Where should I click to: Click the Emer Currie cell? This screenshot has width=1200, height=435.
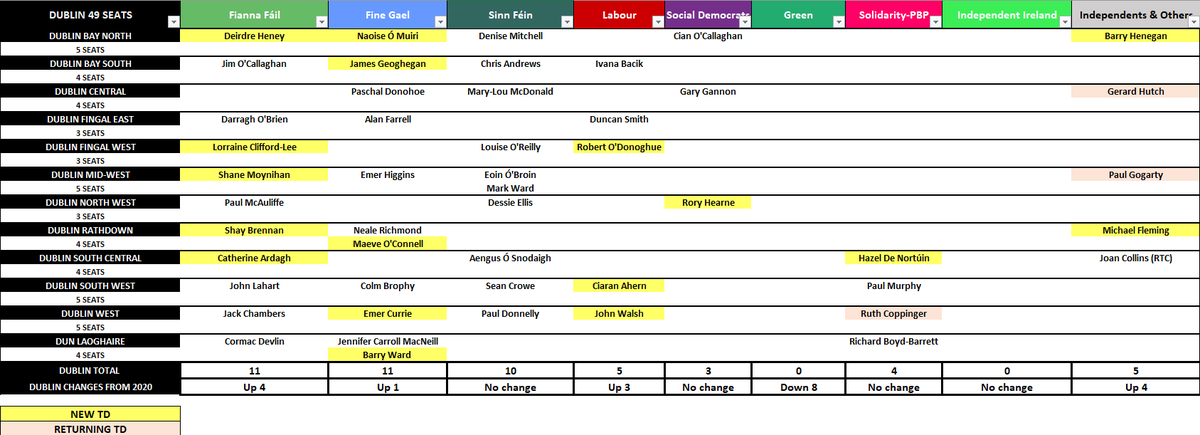pos(388,313)
